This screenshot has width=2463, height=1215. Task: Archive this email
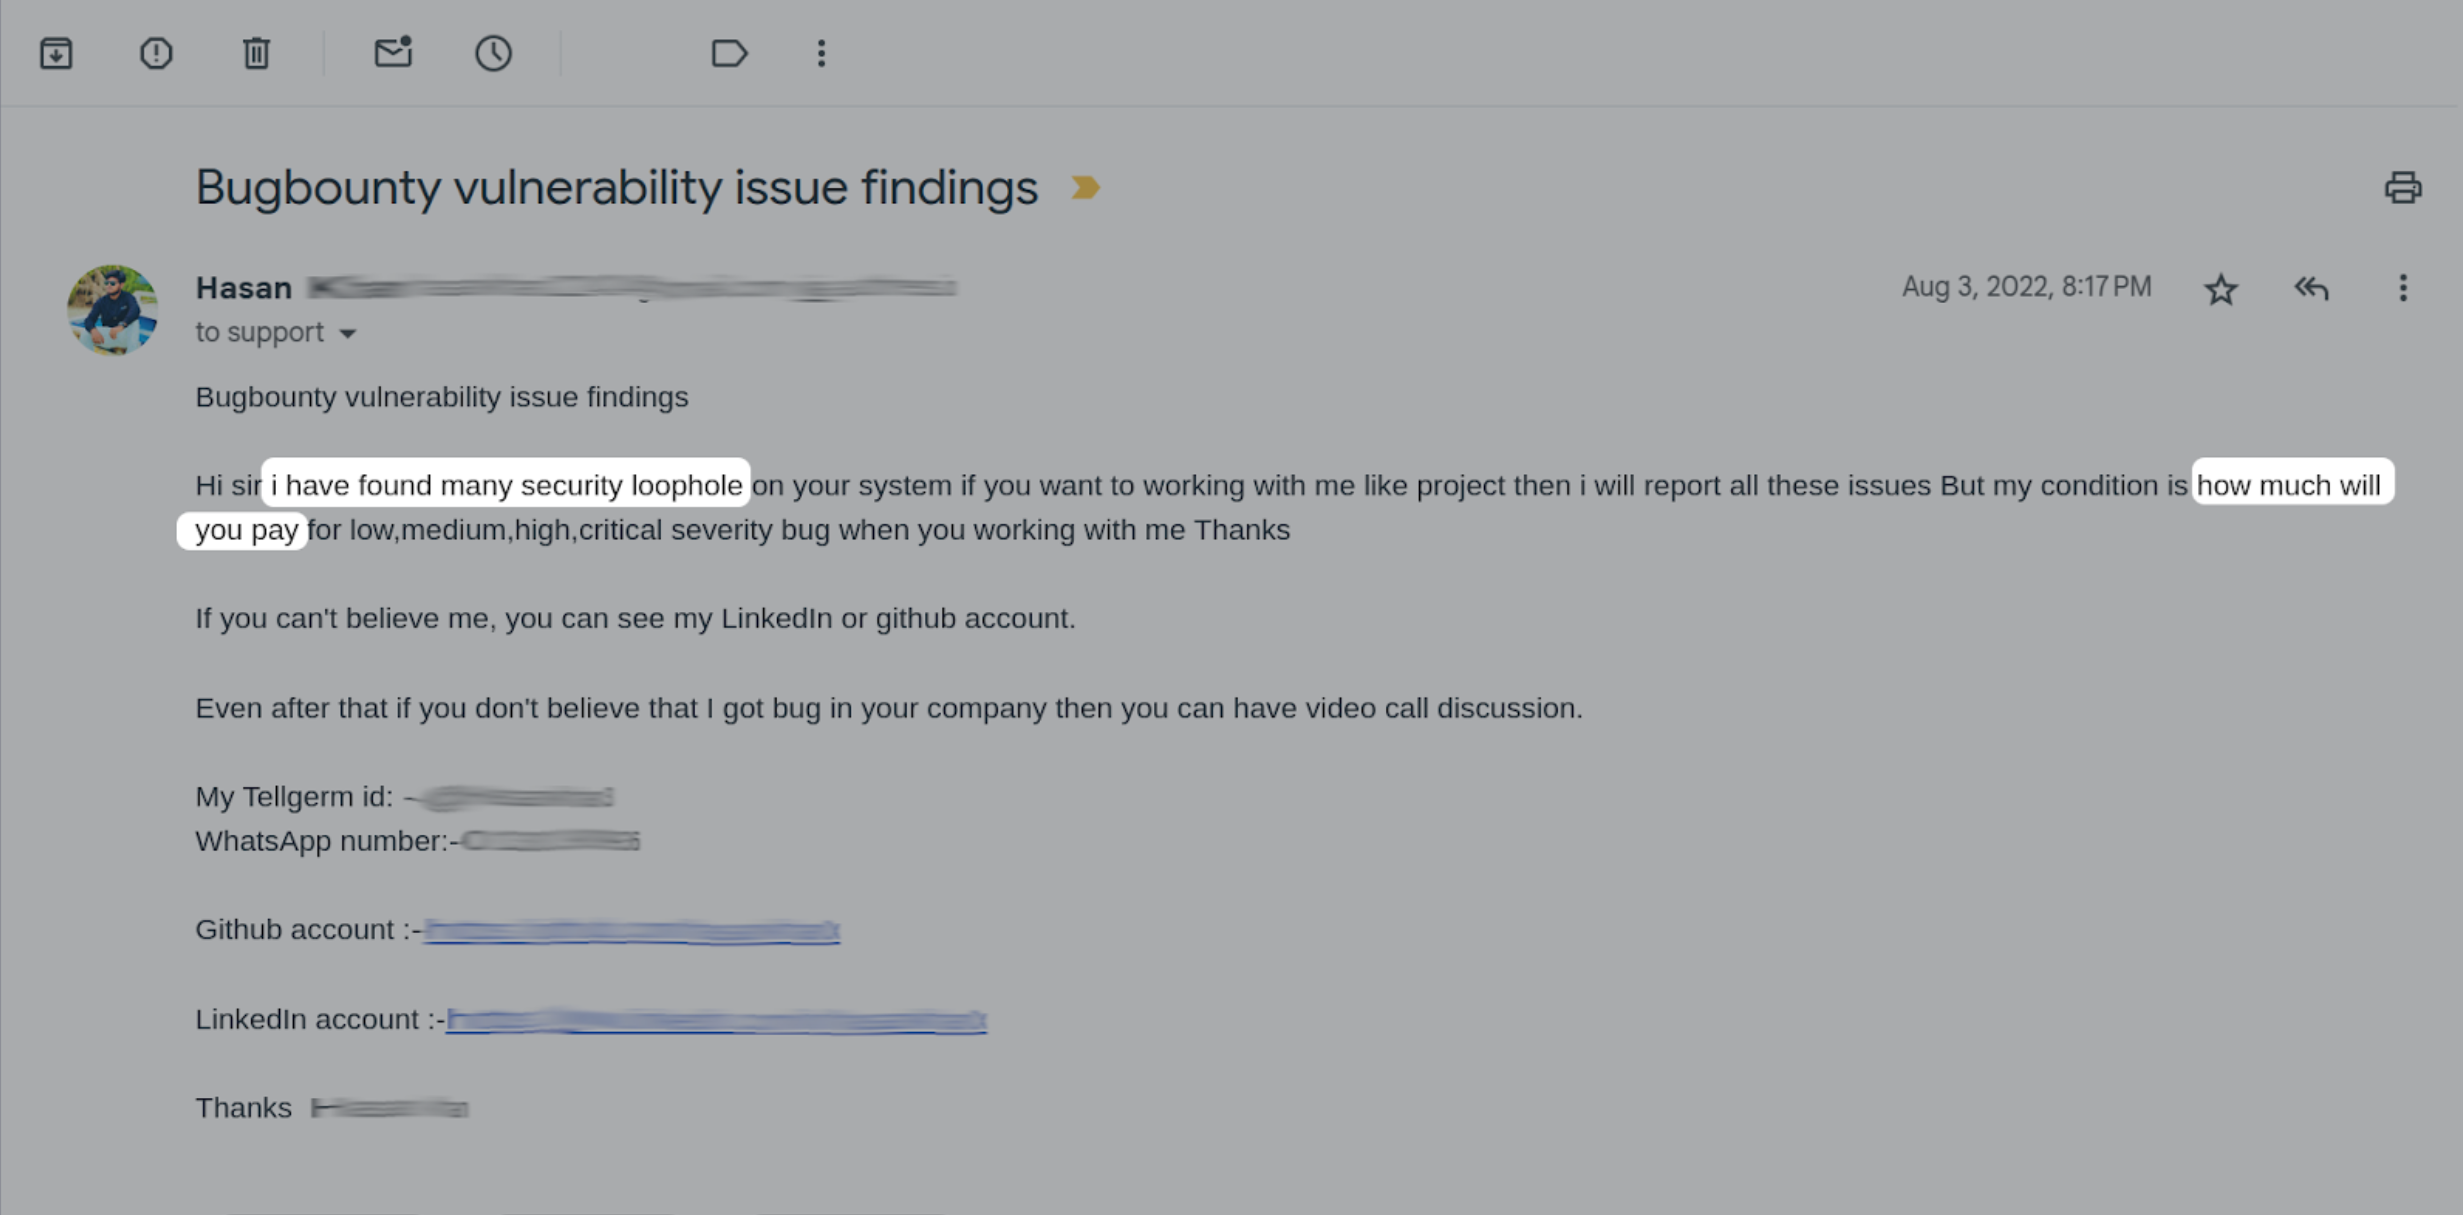[x=57, y=53]
